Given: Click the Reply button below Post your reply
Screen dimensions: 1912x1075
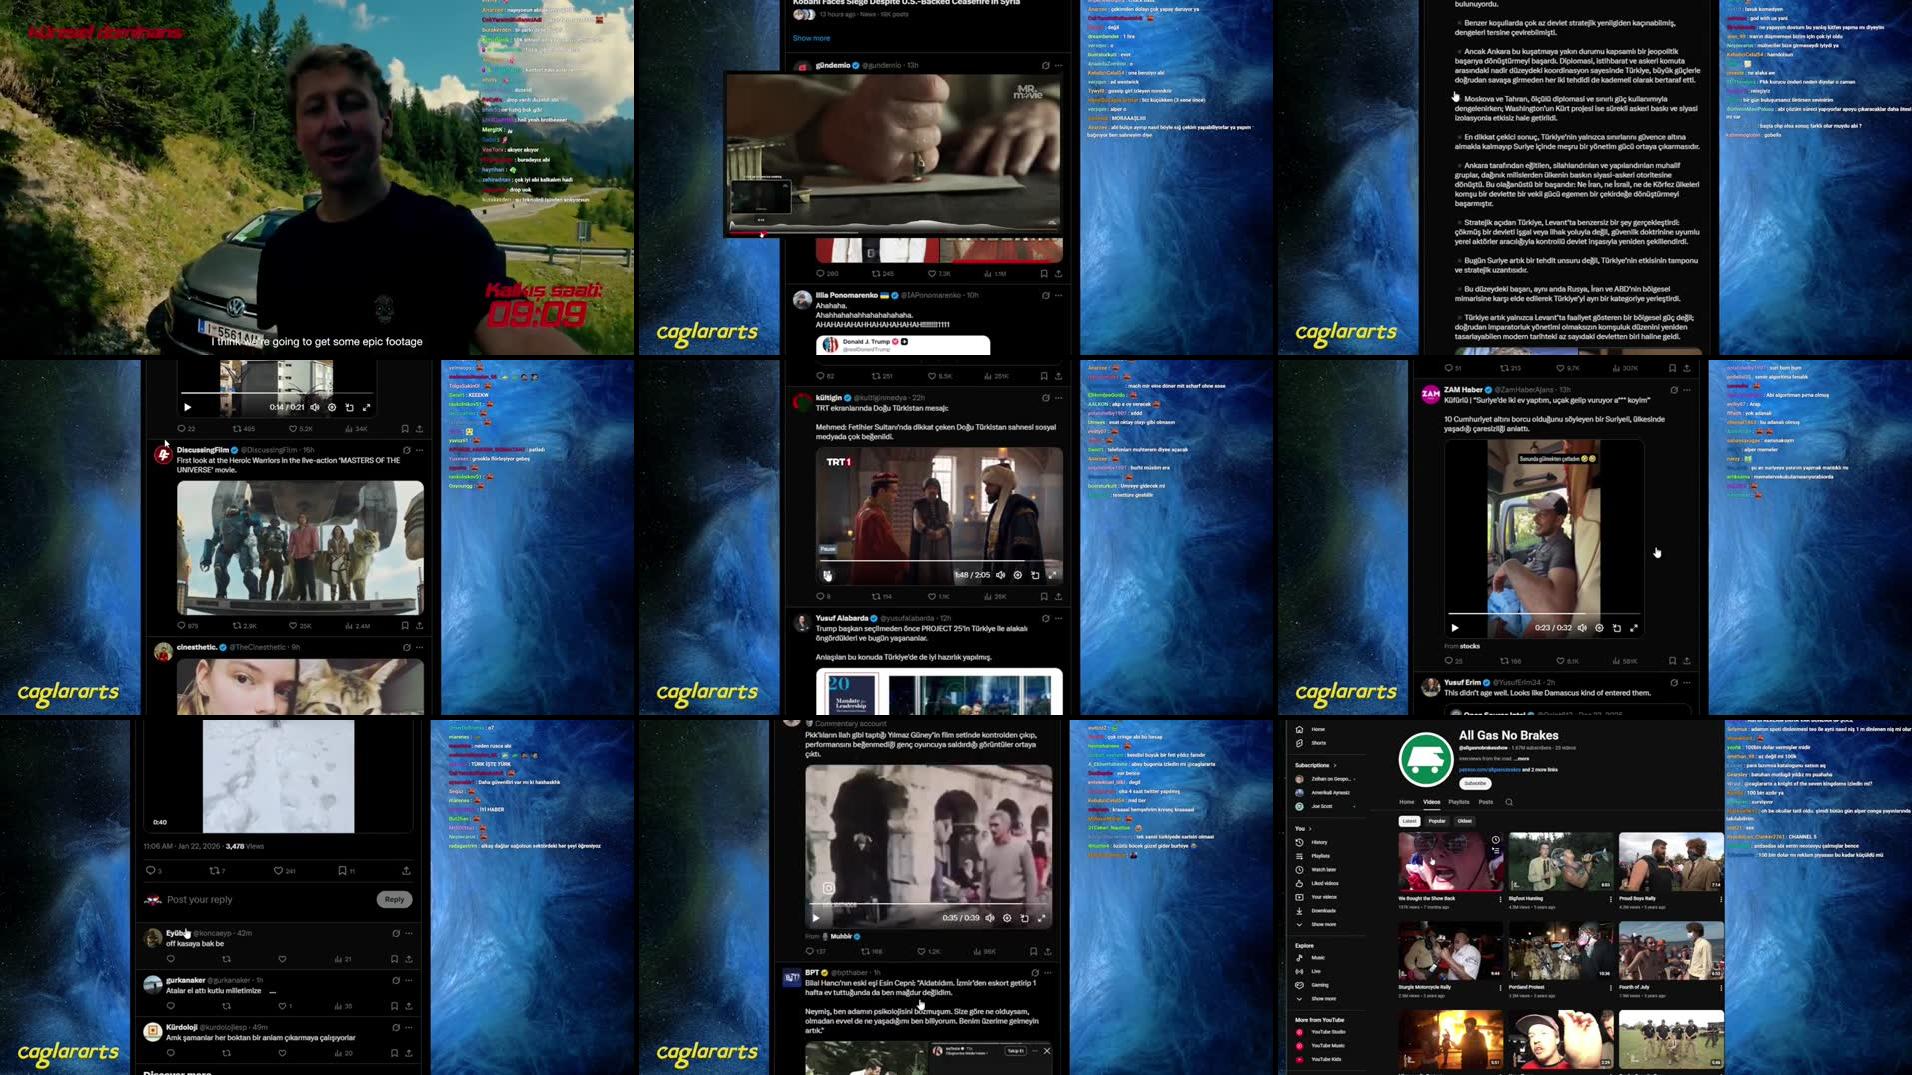Looking at the screenshot, I should [393, 899].
